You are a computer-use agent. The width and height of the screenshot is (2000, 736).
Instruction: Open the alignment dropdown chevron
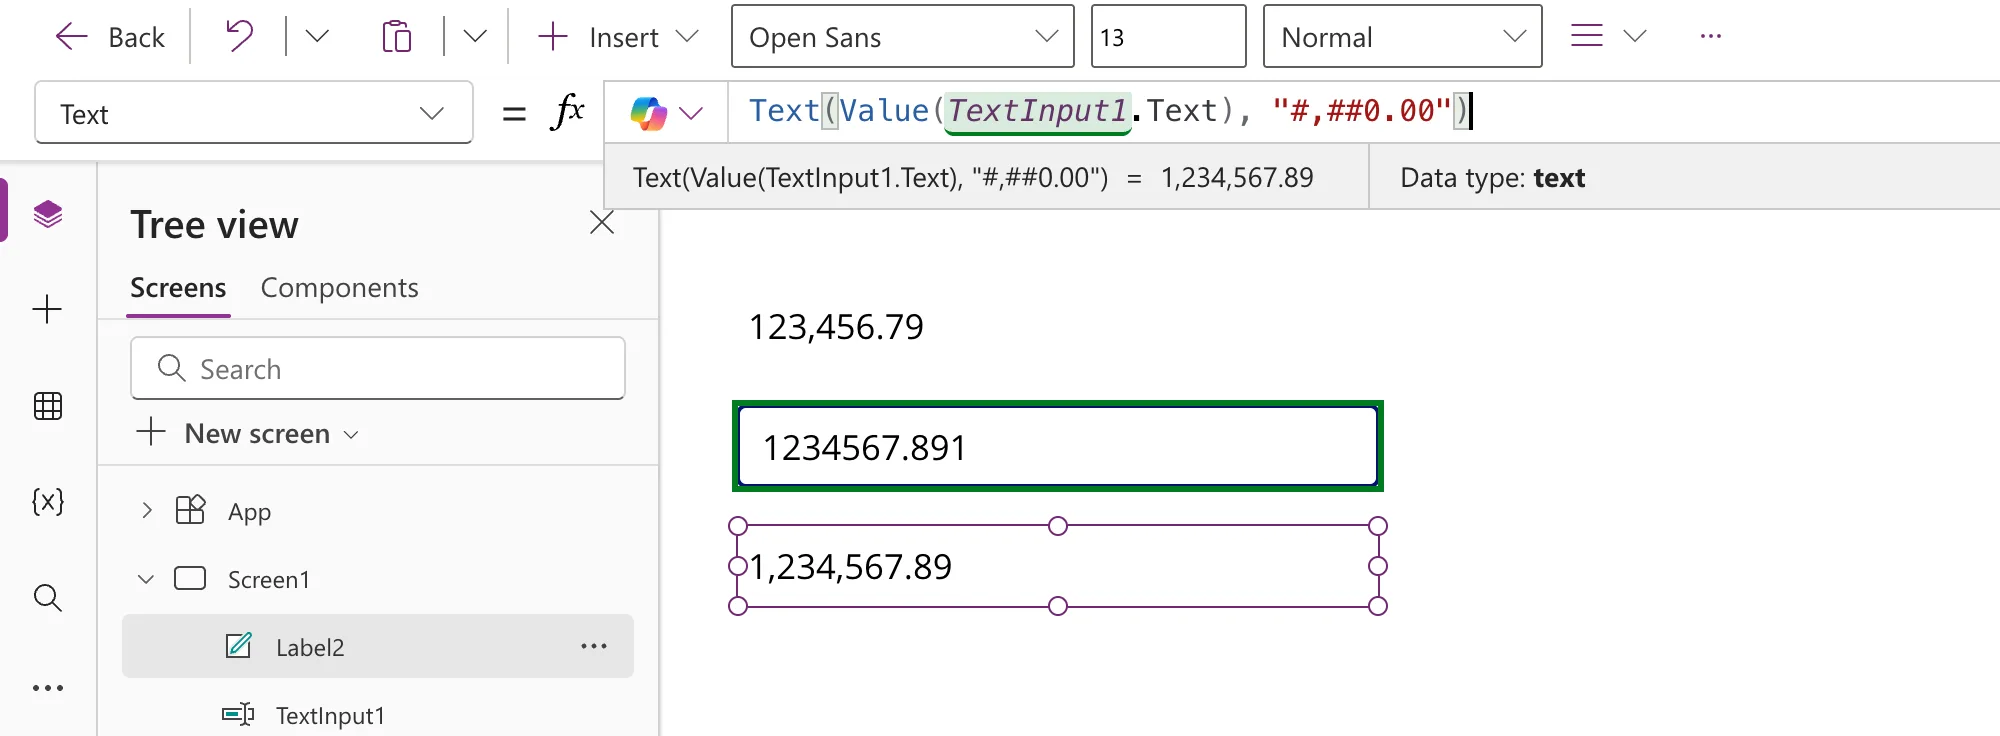(1635, 37)
